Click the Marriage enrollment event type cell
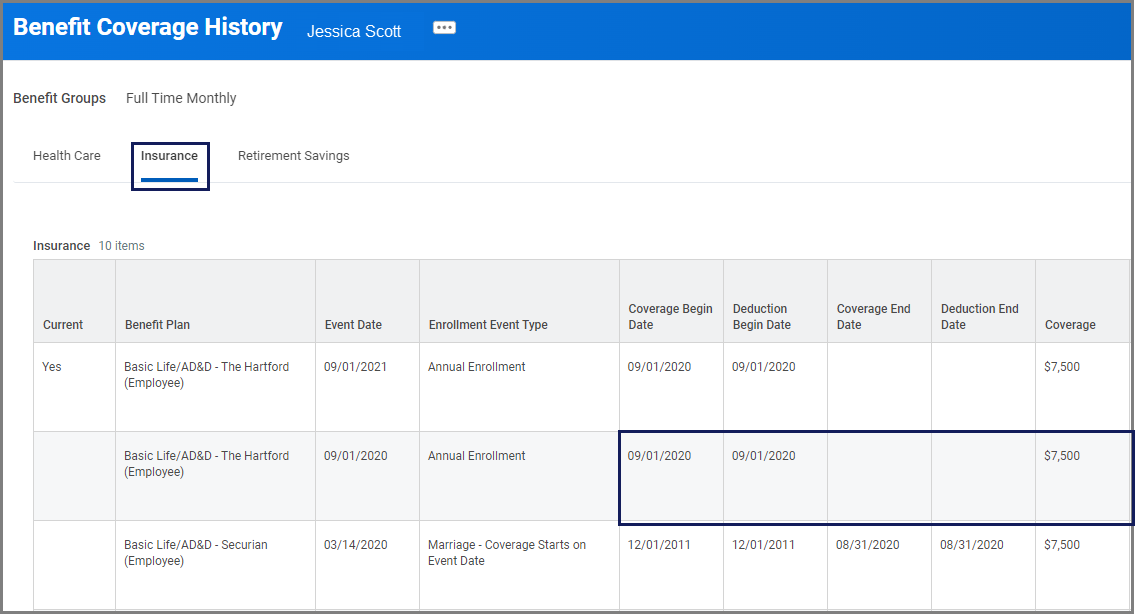 [x=506, y=553]
